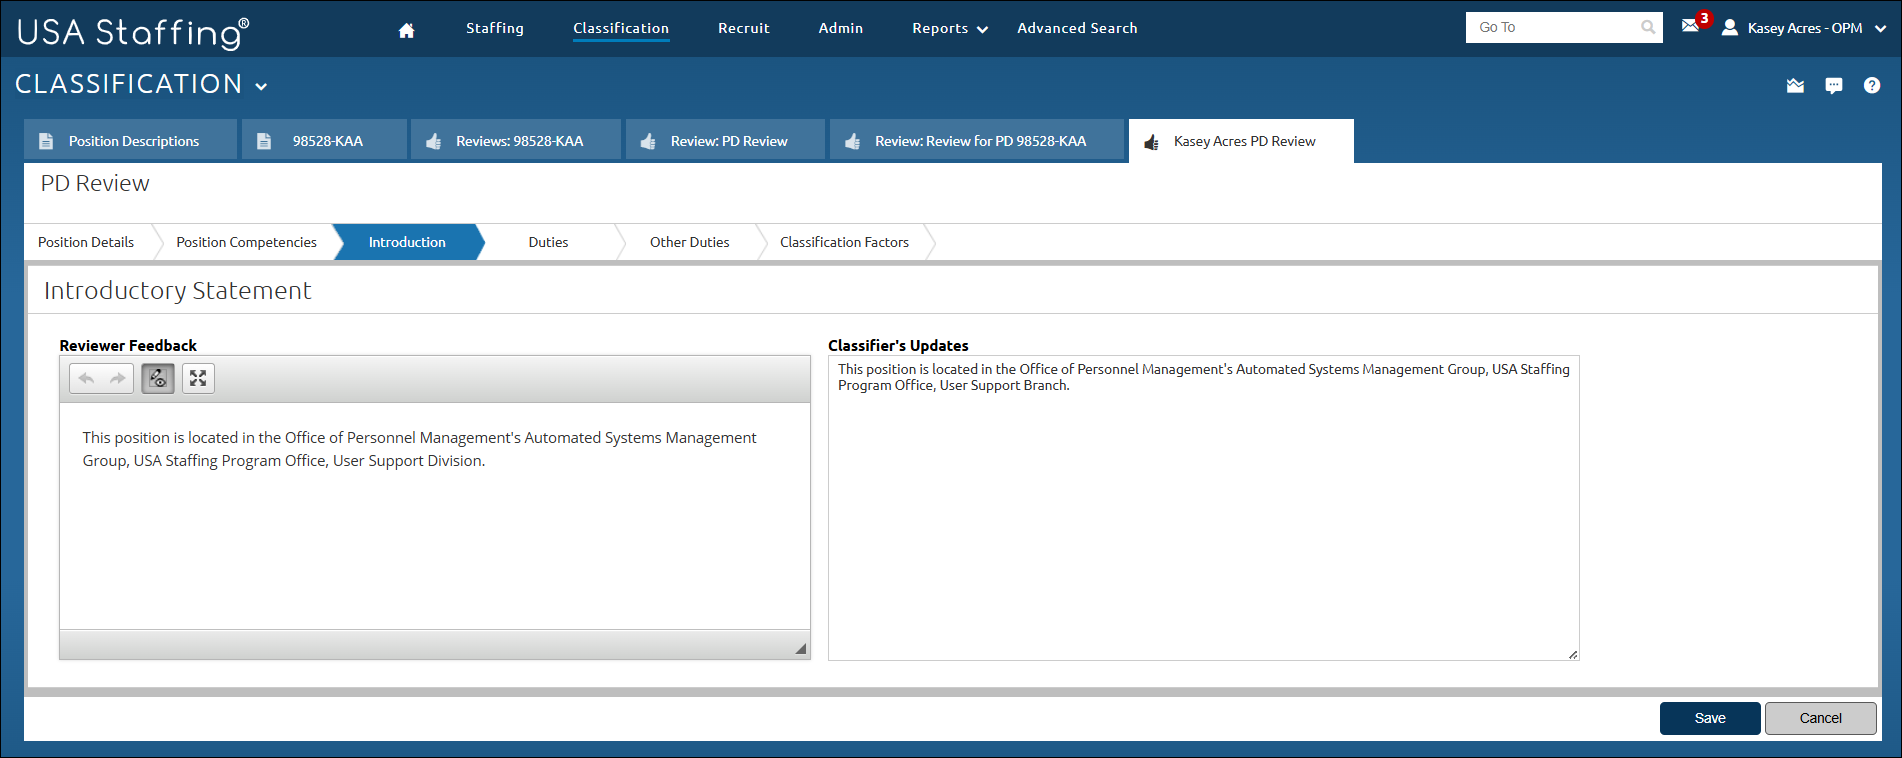This screenshot has width=1902, height=758.
Task: Toggle track changes button in editor toolbar
Action: coord(158,378)
